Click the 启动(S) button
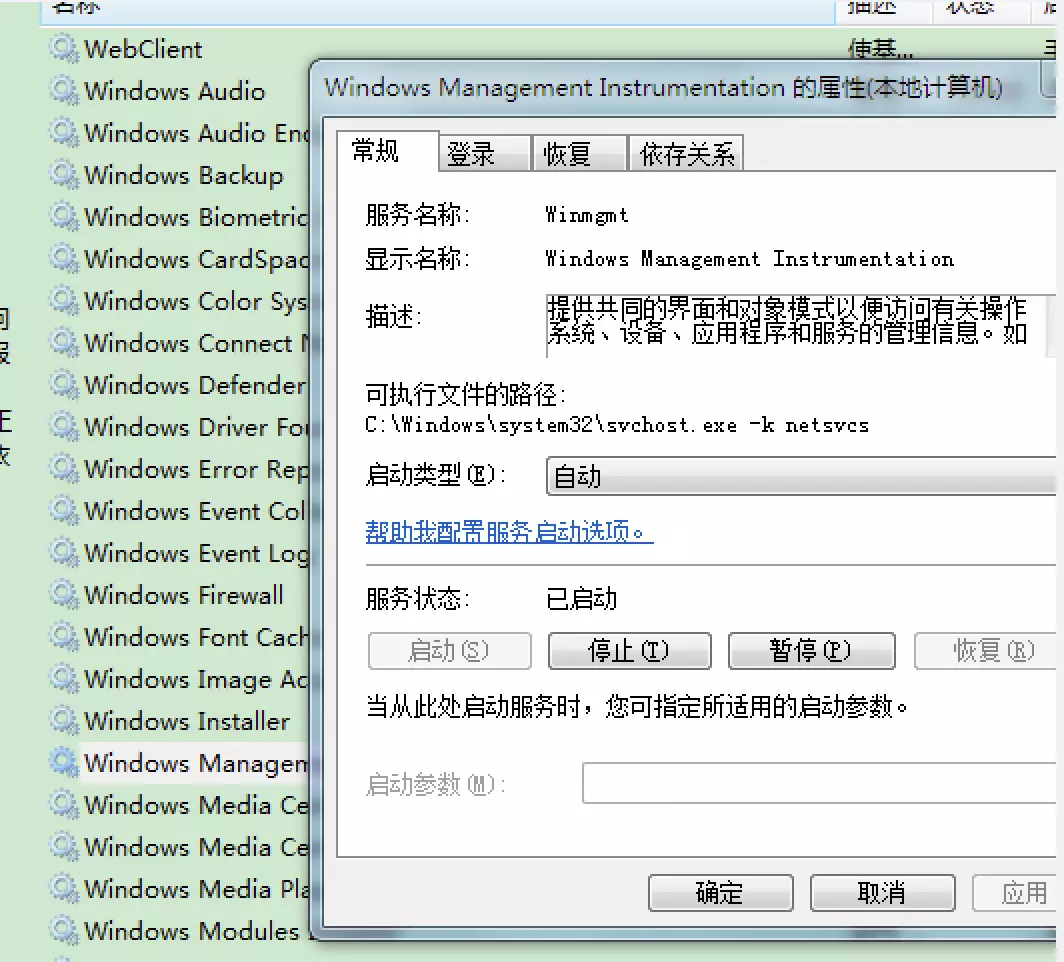This screenshot has height=962, width=1064. [449, 651]
